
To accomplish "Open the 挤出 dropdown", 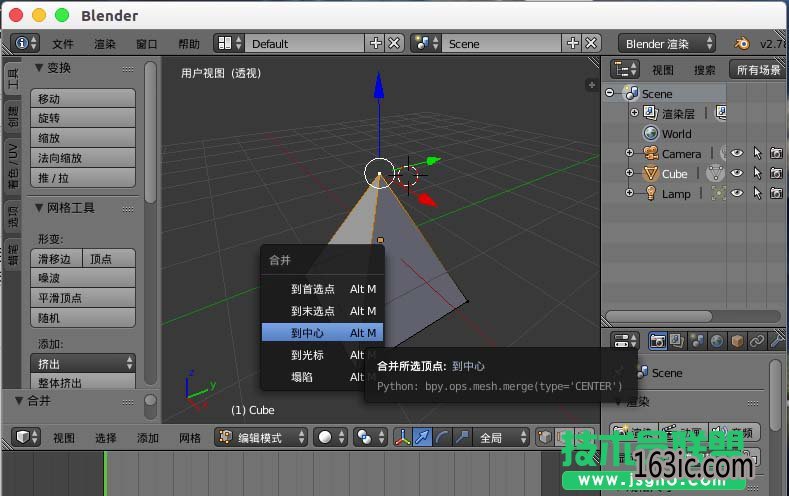I will point(83,363).
